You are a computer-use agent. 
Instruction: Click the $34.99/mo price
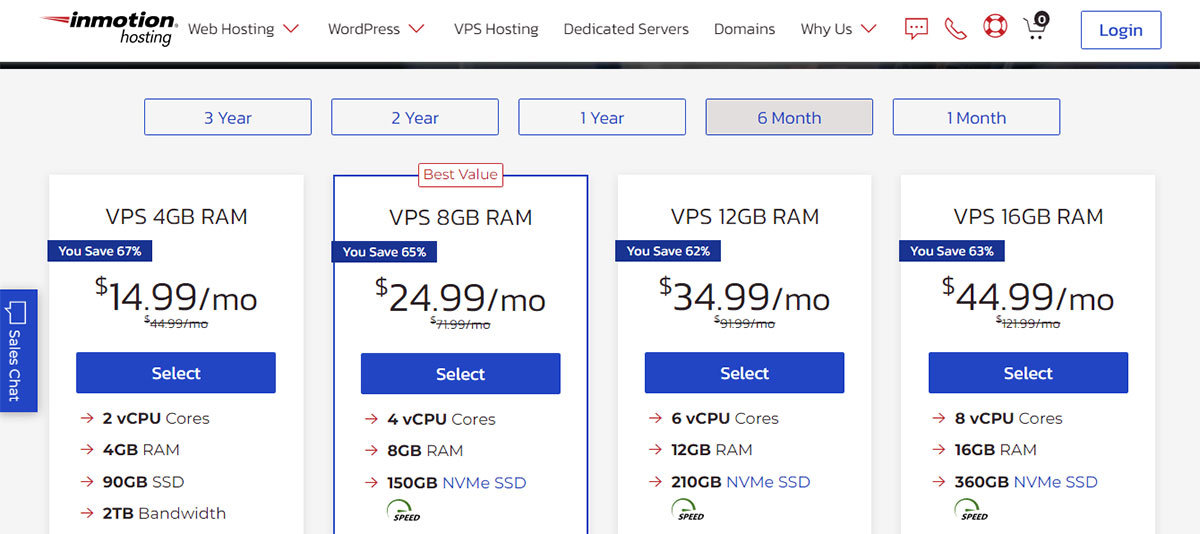pyautogui.click(x=744, y=296)
